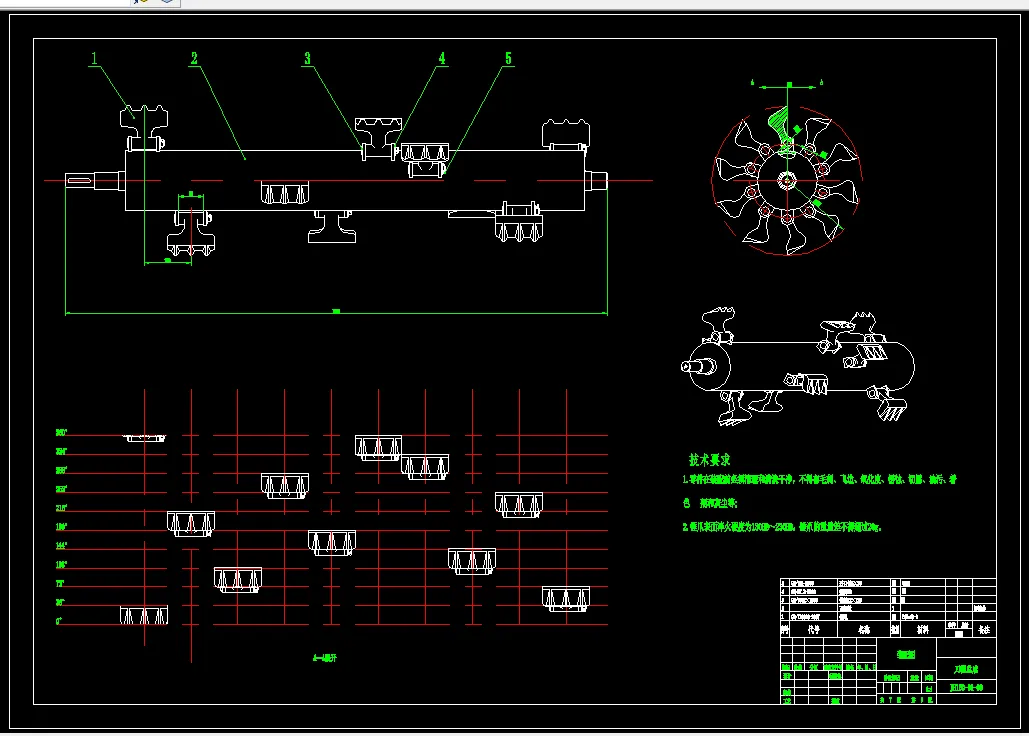This screenshot has width=1029, height=736.
Task: Select part balloon number 3
Action: pos(306,59)
